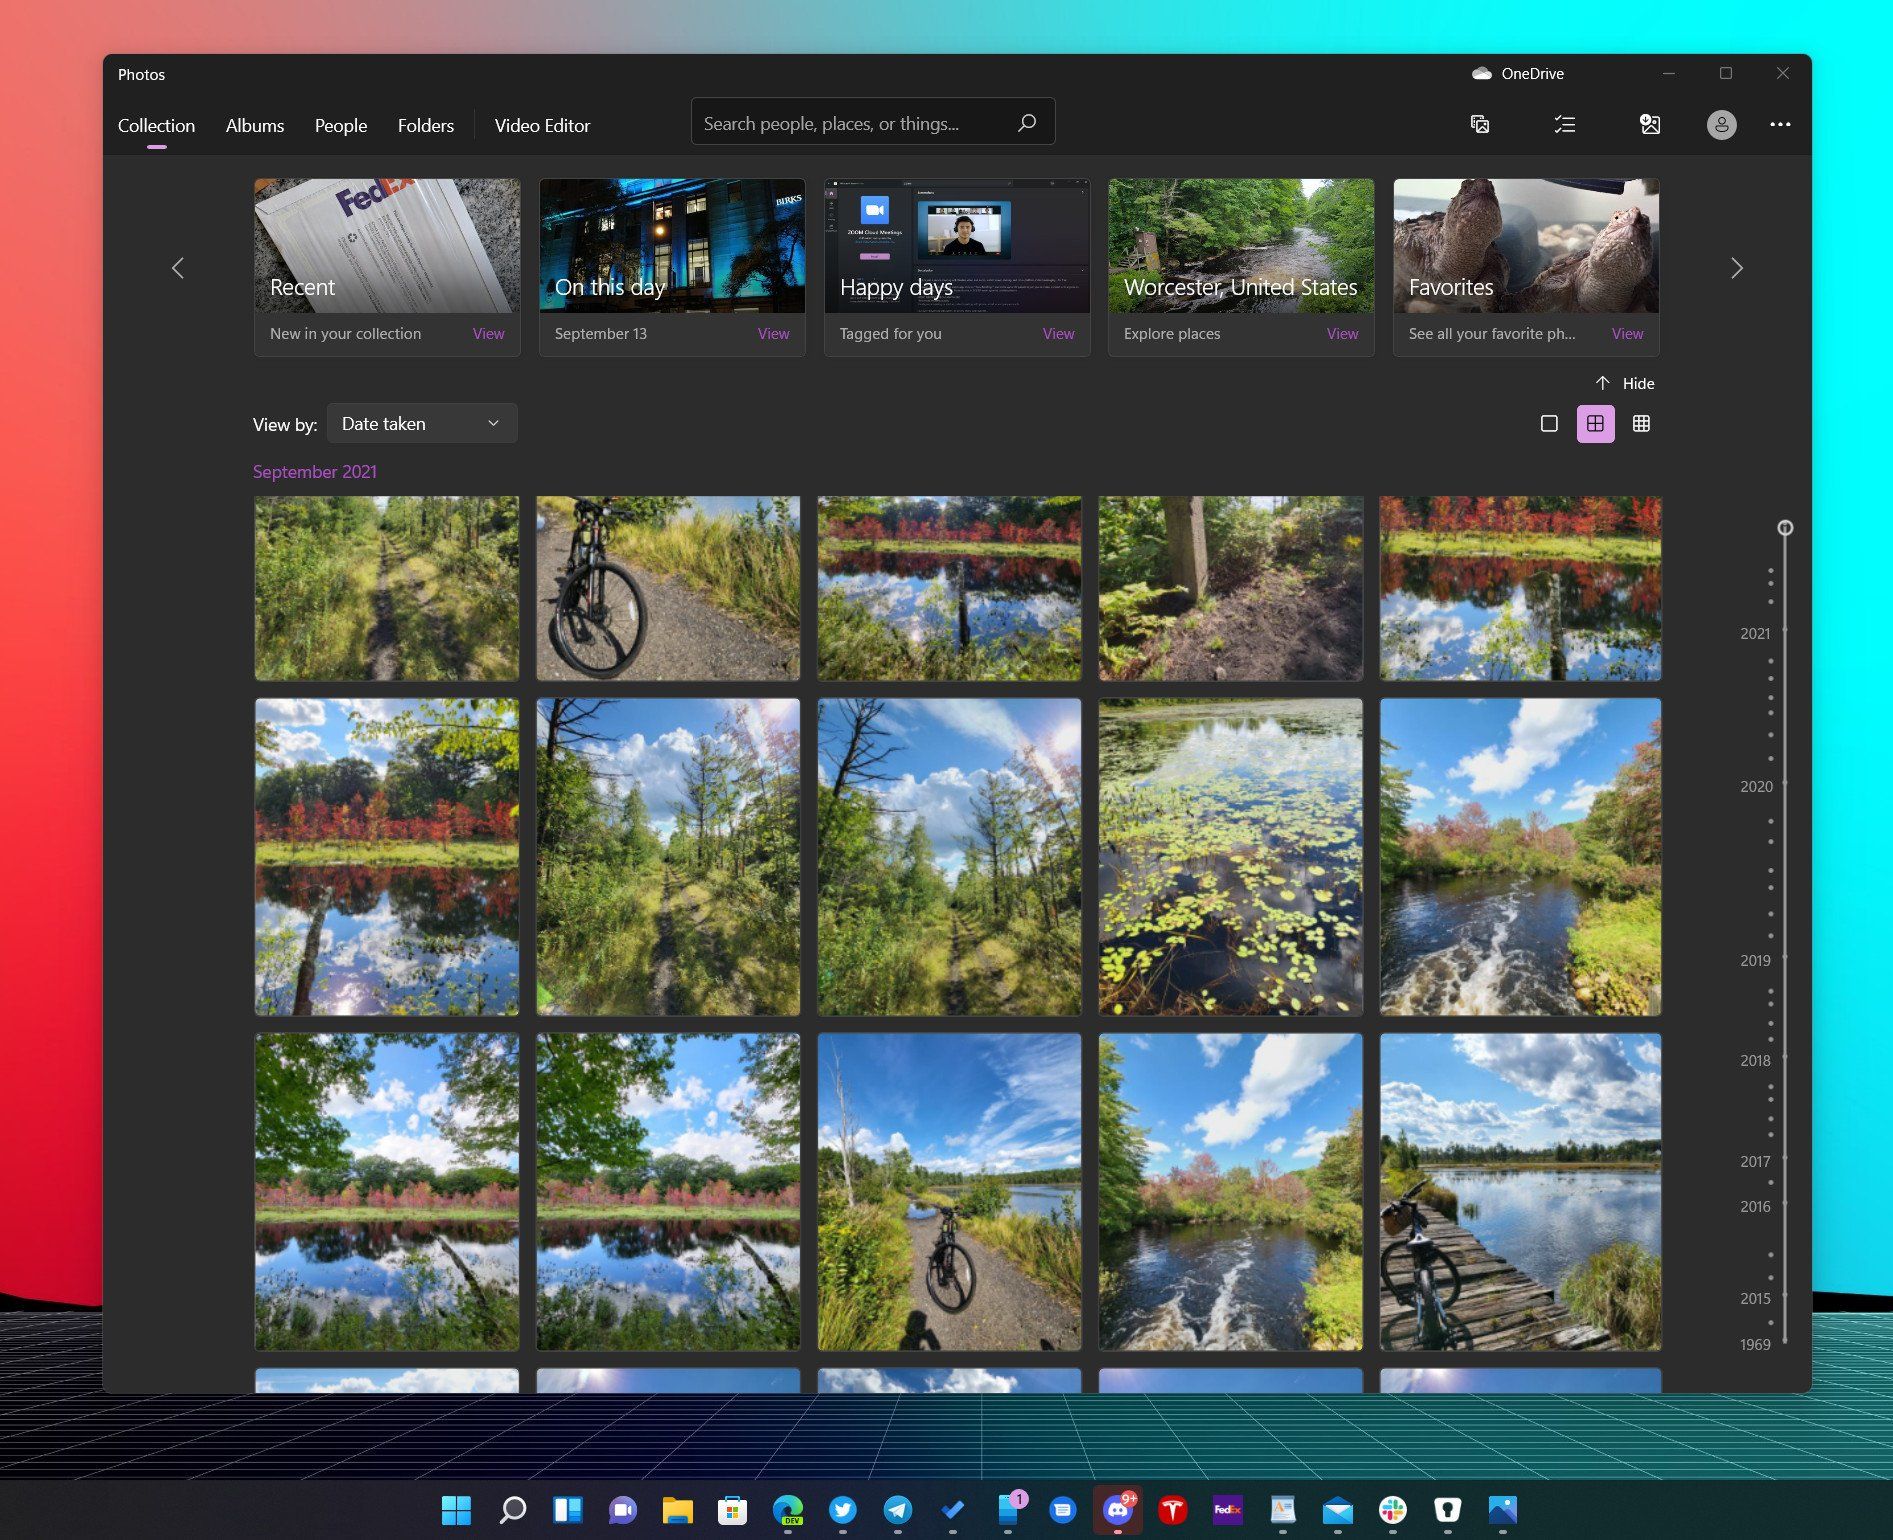Hide the suggestions carousel
The width and height of the screenshot is (1893, 1540).
[x=1625, y=383]
